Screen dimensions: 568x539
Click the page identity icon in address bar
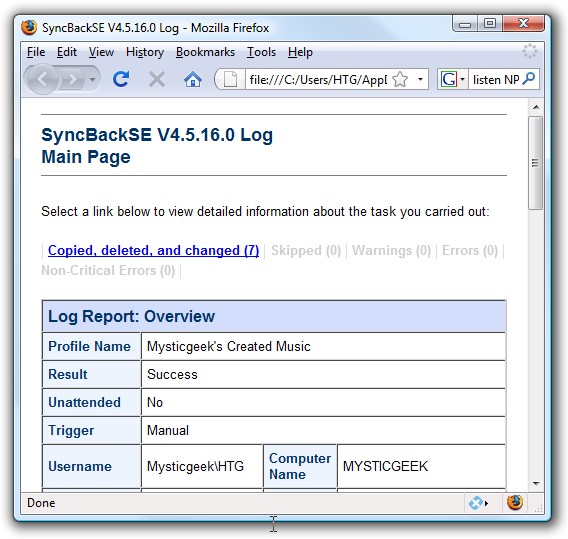[x=230, y=79]
